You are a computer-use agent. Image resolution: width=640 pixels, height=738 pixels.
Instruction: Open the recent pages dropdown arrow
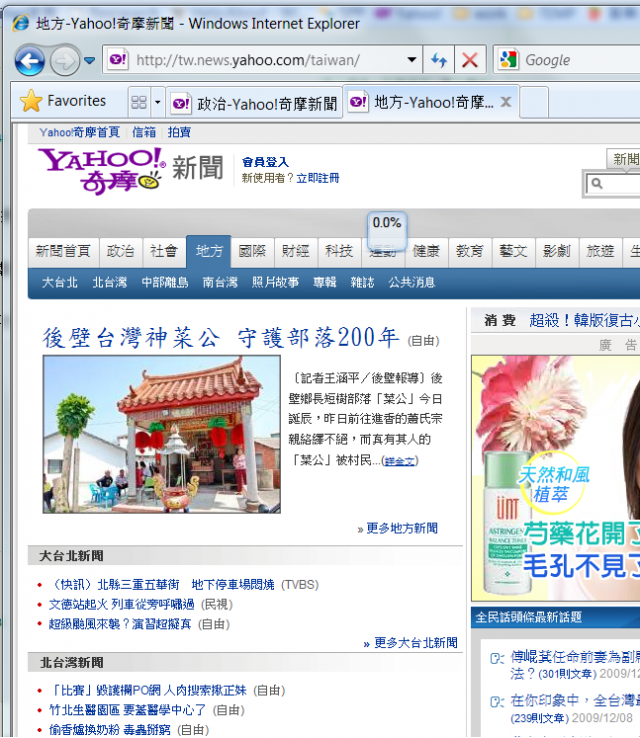point(89,60)
